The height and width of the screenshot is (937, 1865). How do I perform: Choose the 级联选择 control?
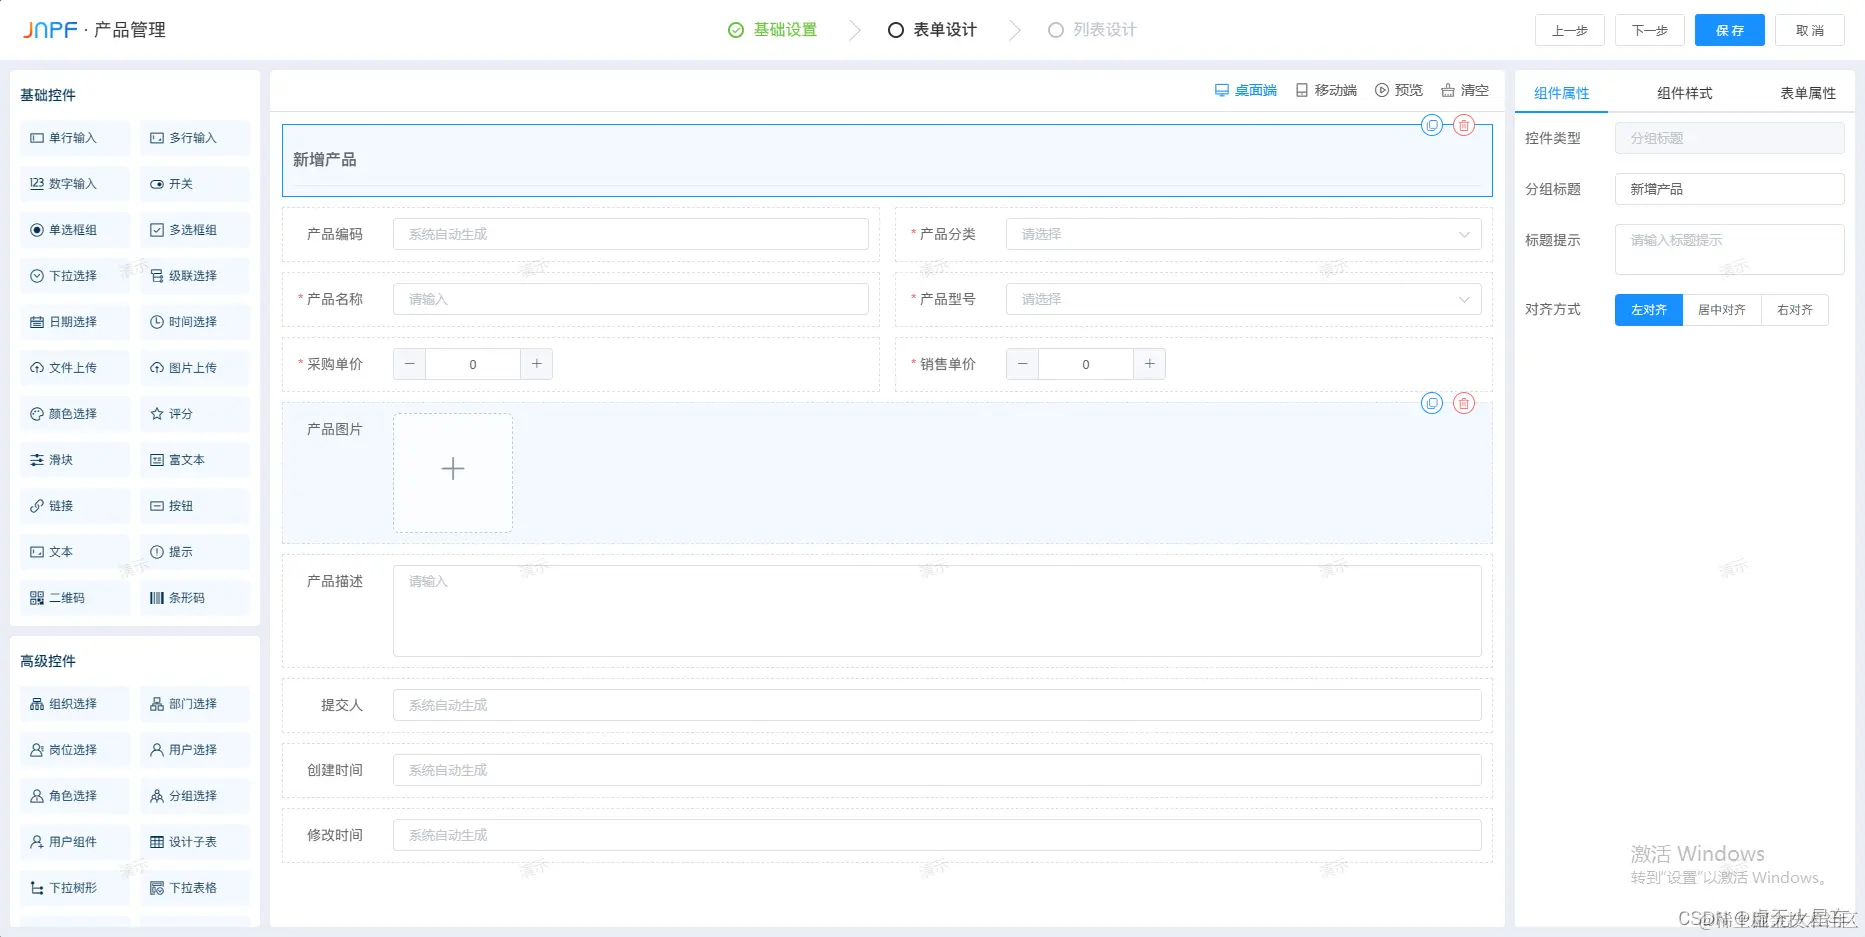195,276
